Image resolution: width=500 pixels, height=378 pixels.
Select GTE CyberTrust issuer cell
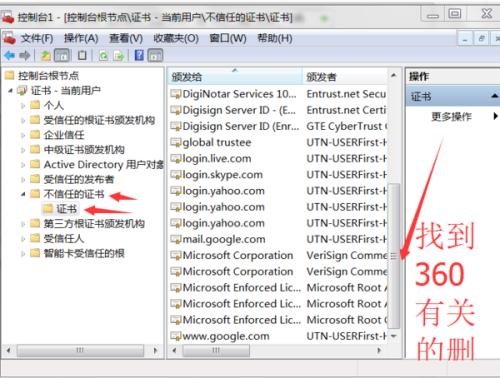pos(347,126)
